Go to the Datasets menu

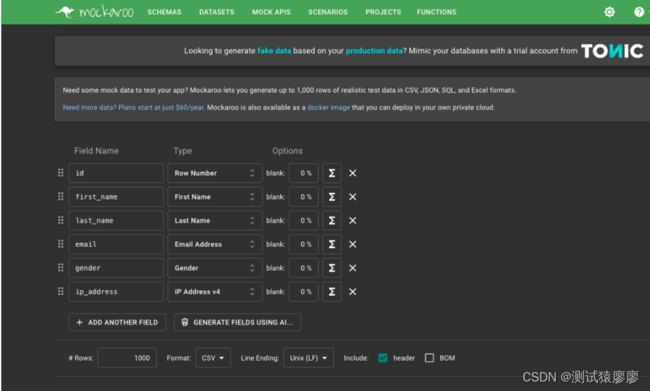pos(216,12)
